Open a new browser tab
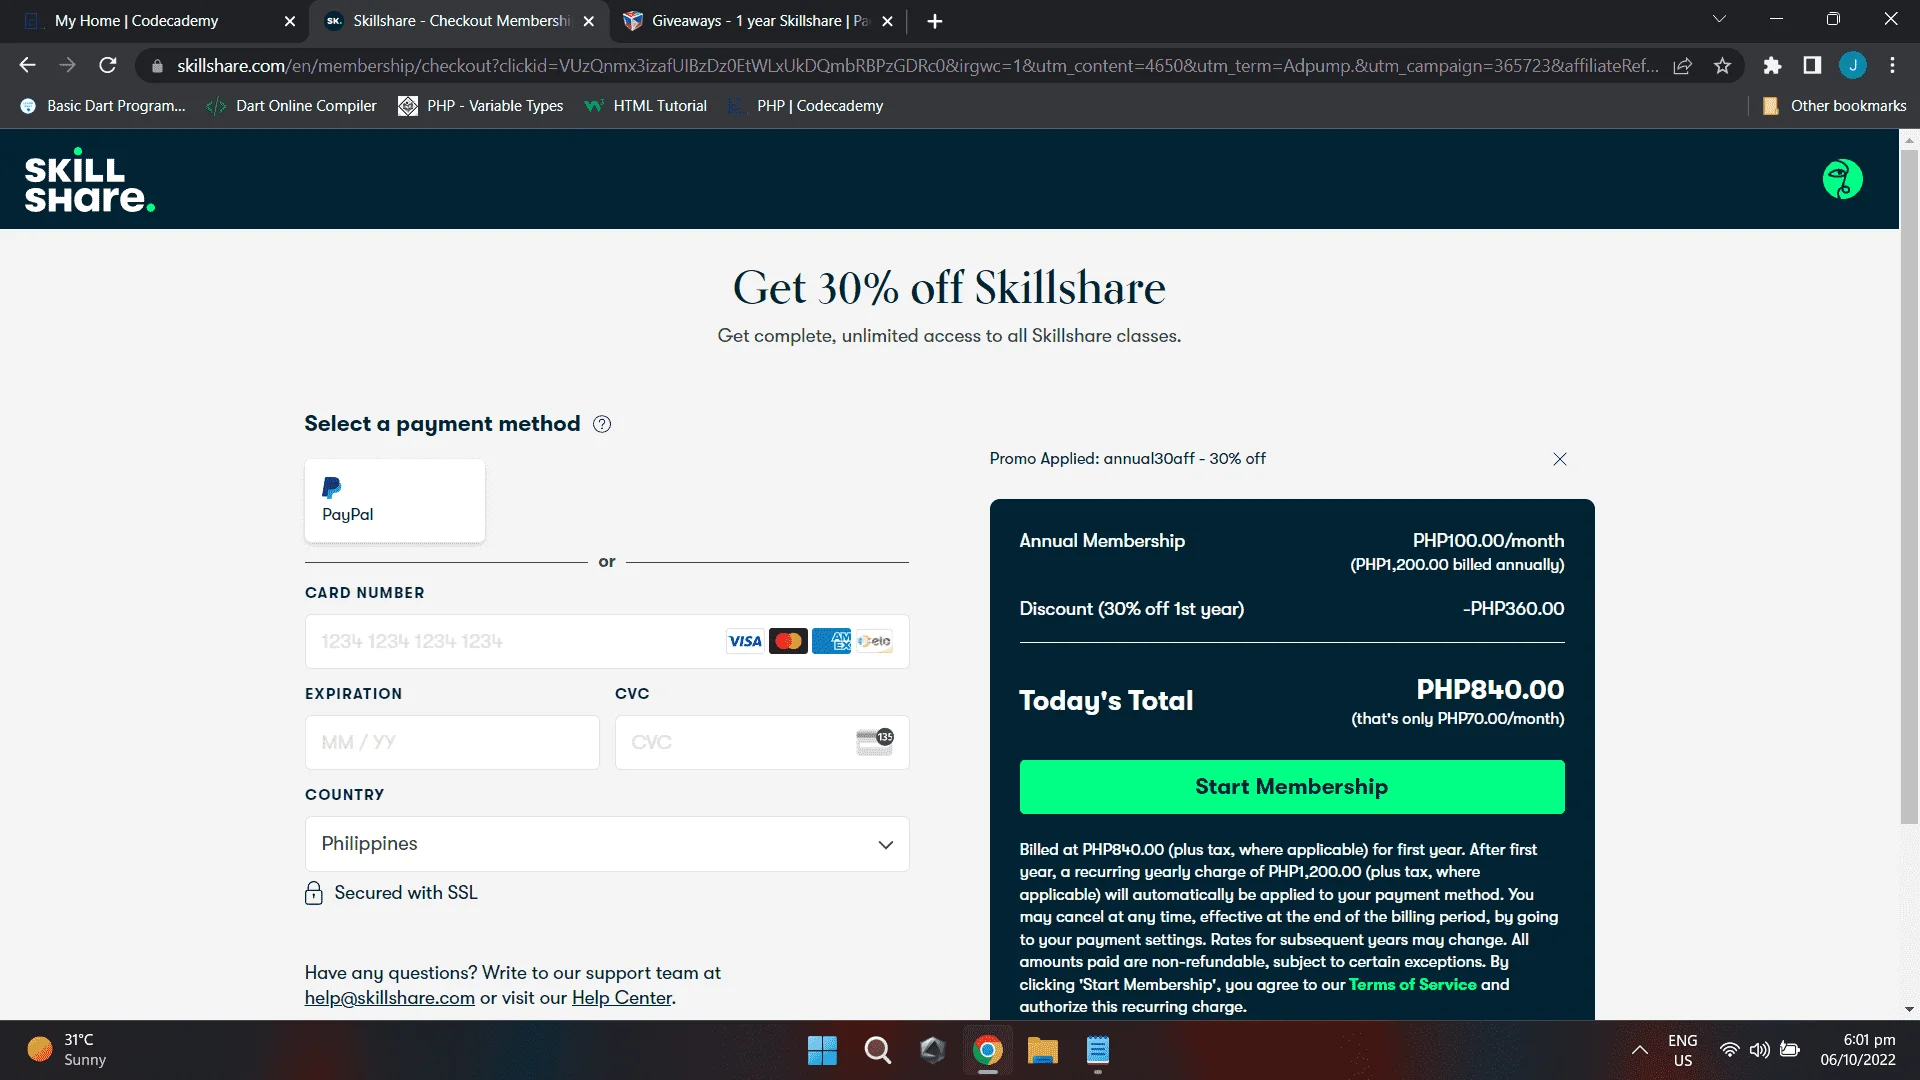1920x1080 pixels. point(935,21)
